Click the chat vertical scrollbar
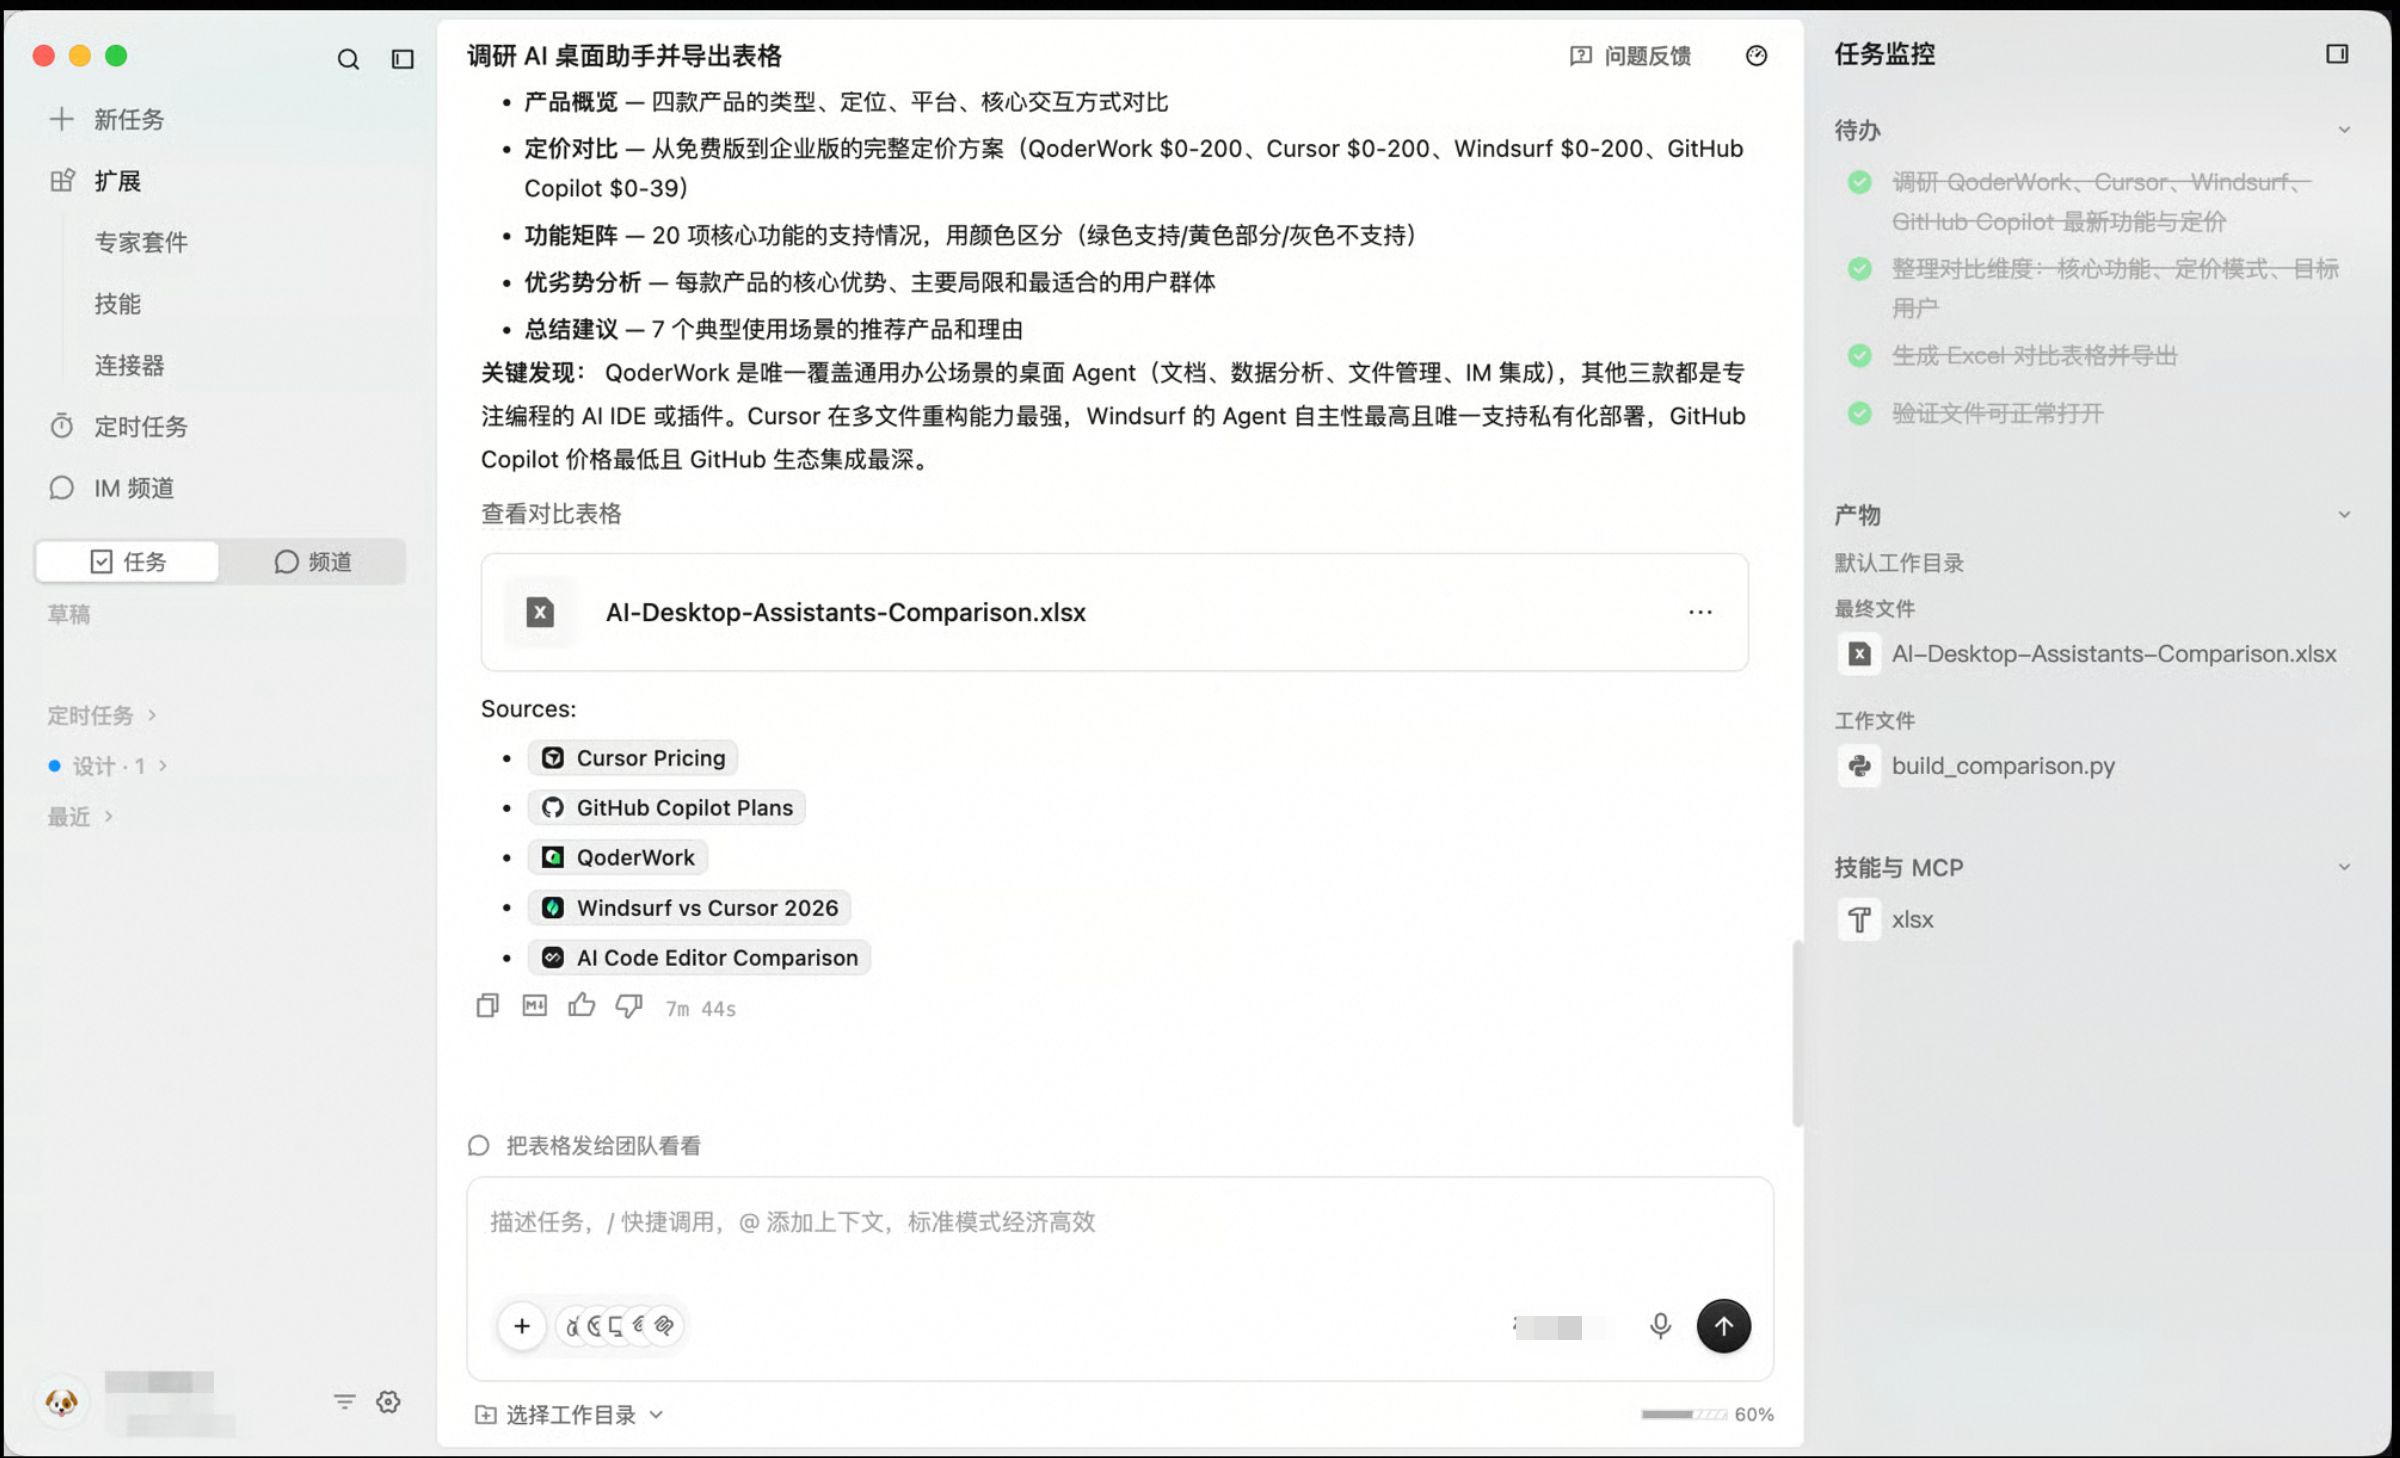 pos(1797,1034)
